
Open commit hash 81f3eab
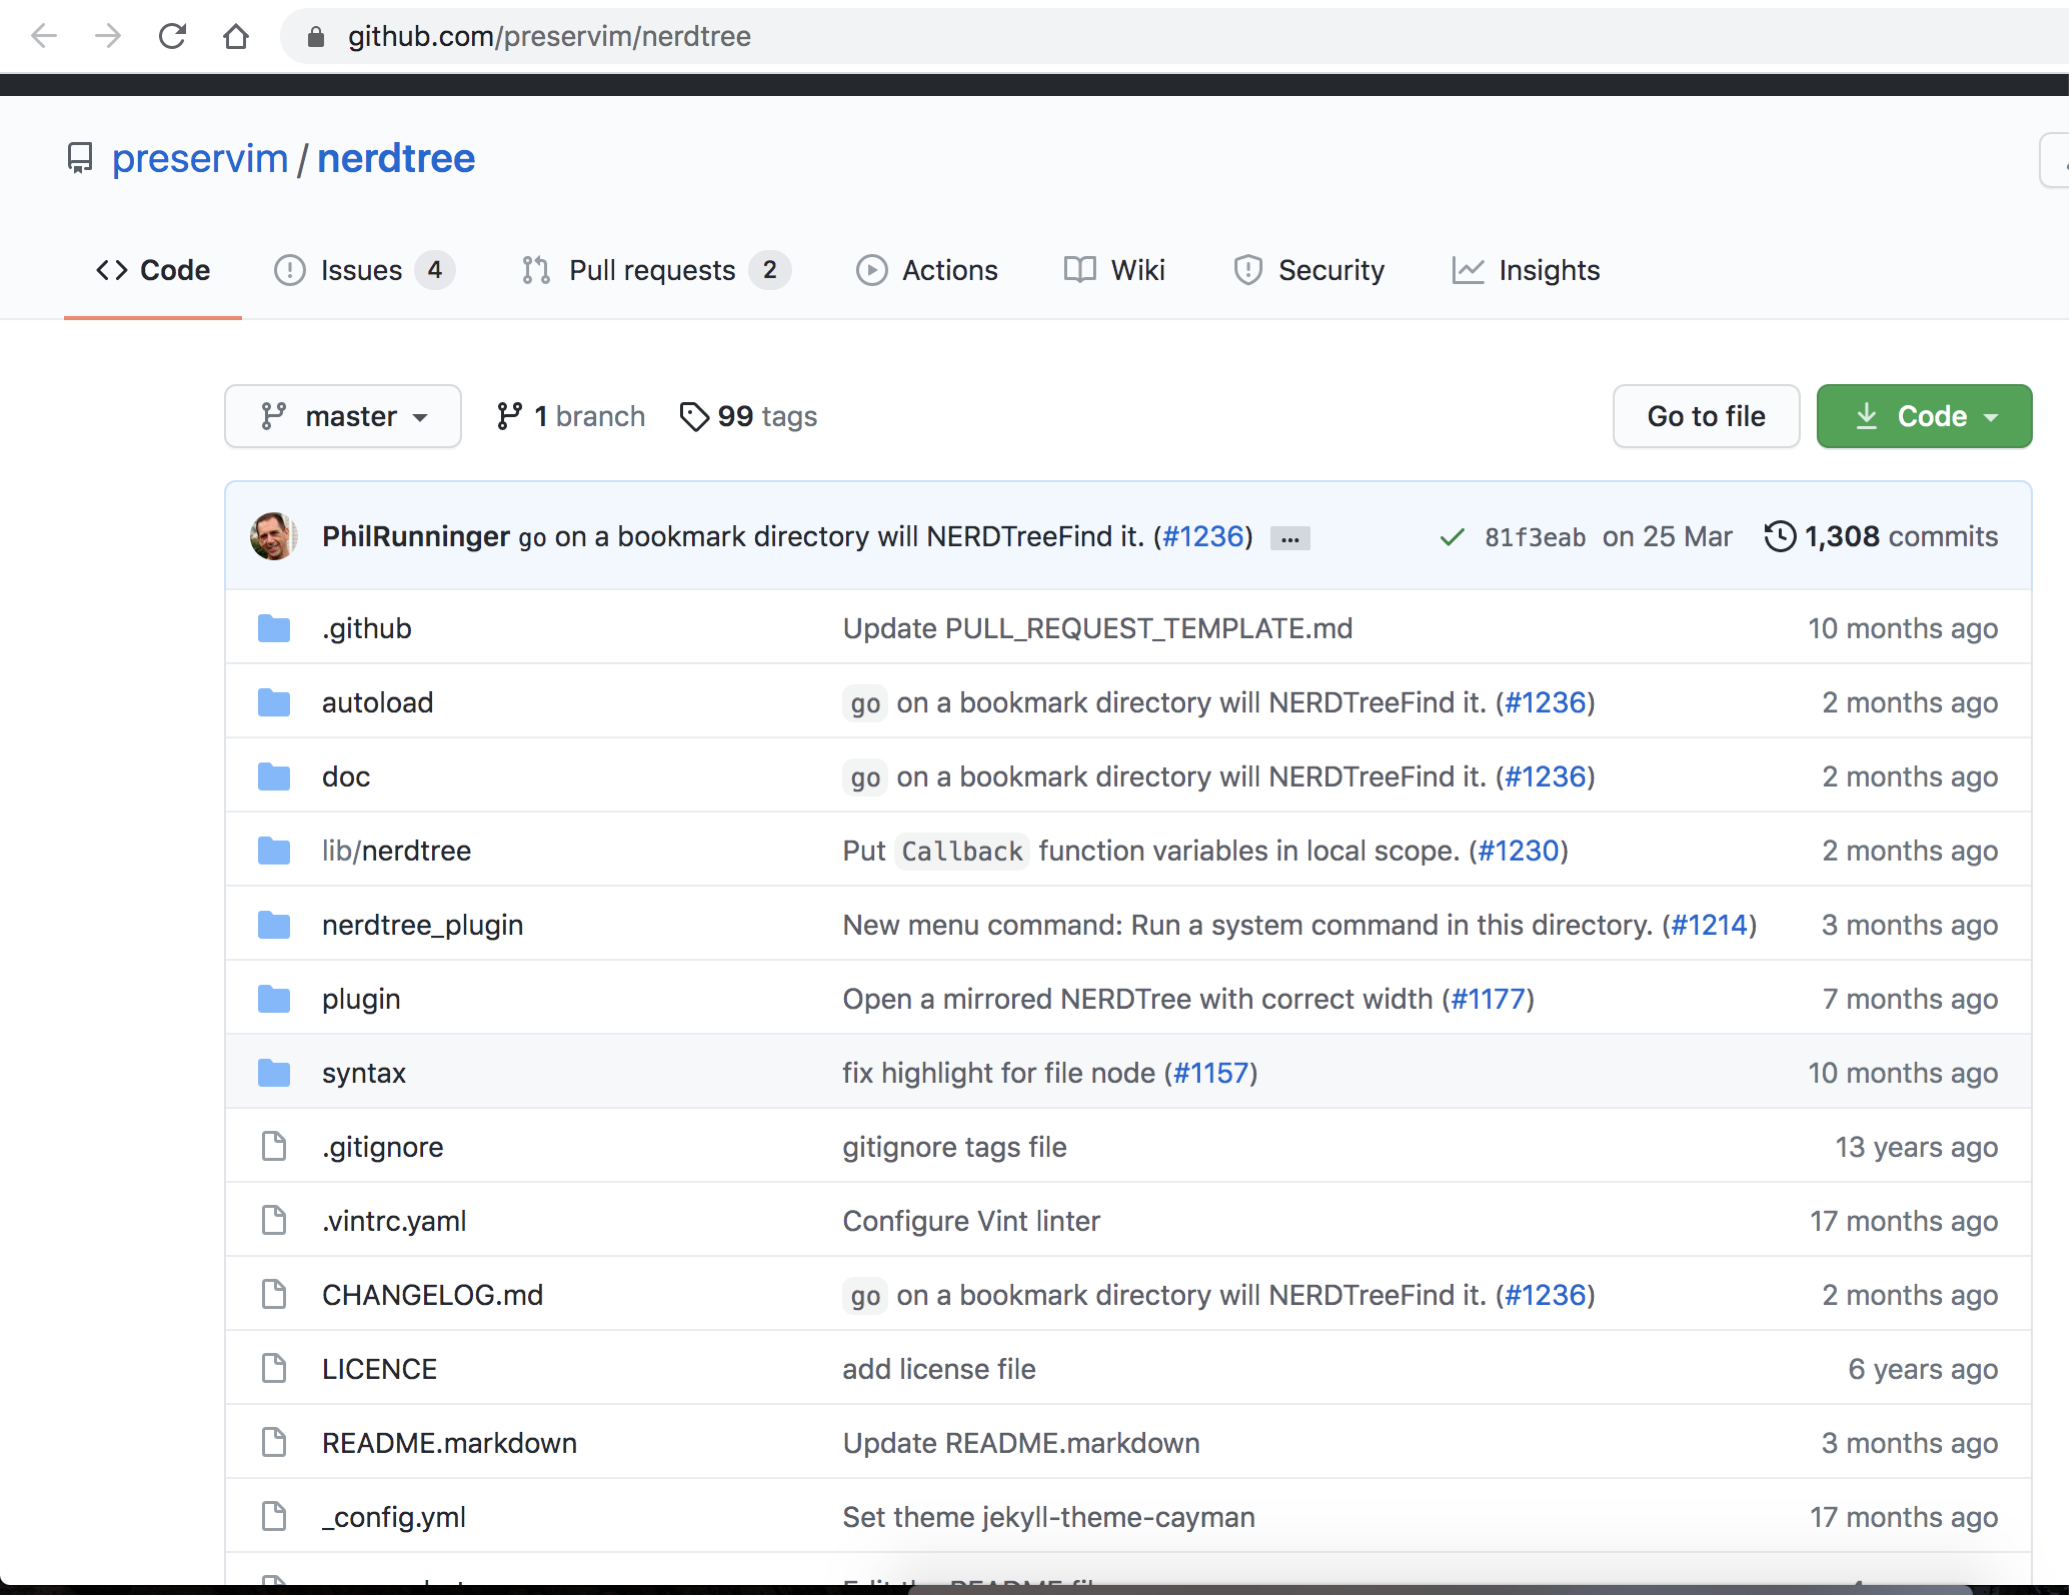(1535, 538)
